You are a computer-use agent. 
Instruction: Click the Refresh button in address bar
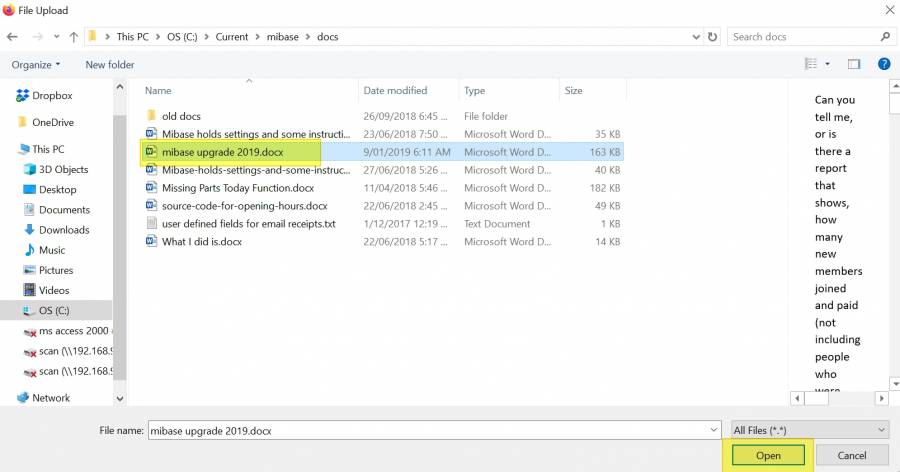712,37
